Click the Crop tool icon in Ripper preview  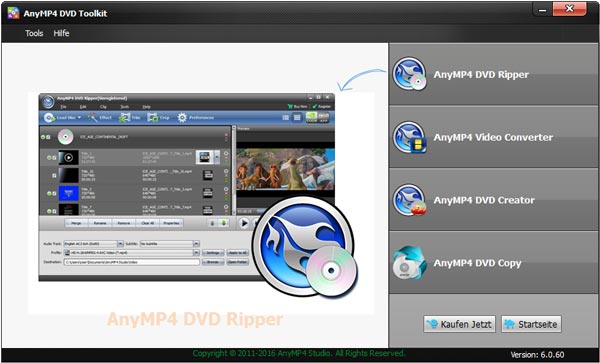pos(153,117)
